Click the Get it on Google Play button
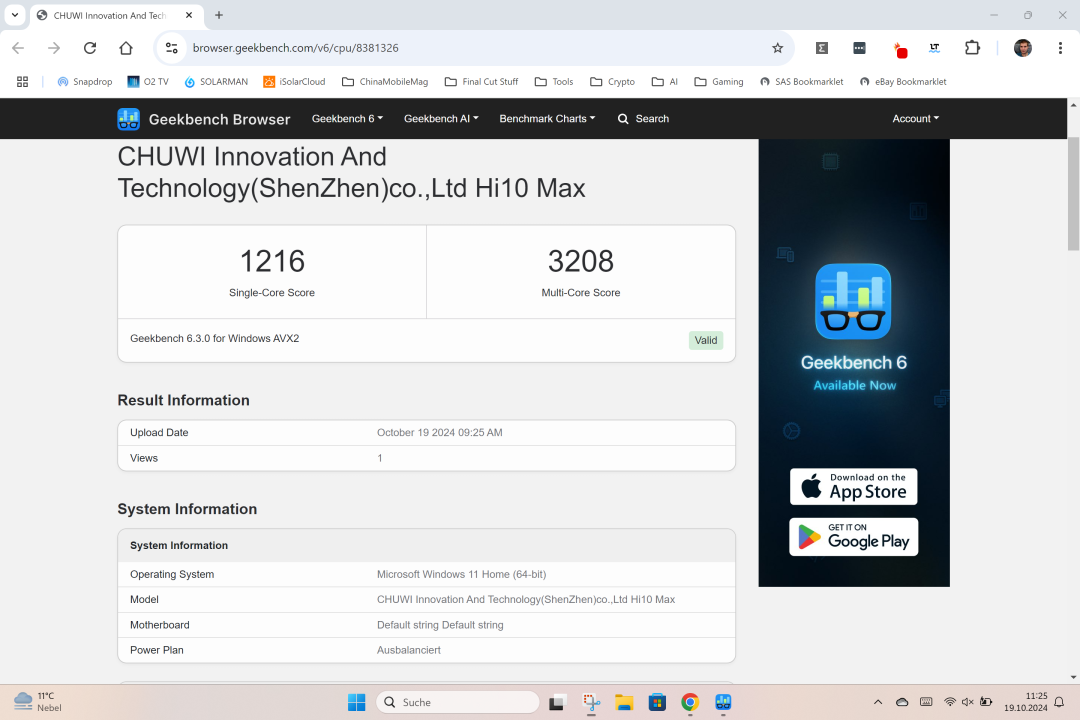This screenshot has width=1080, height=720. coord(853,537)
